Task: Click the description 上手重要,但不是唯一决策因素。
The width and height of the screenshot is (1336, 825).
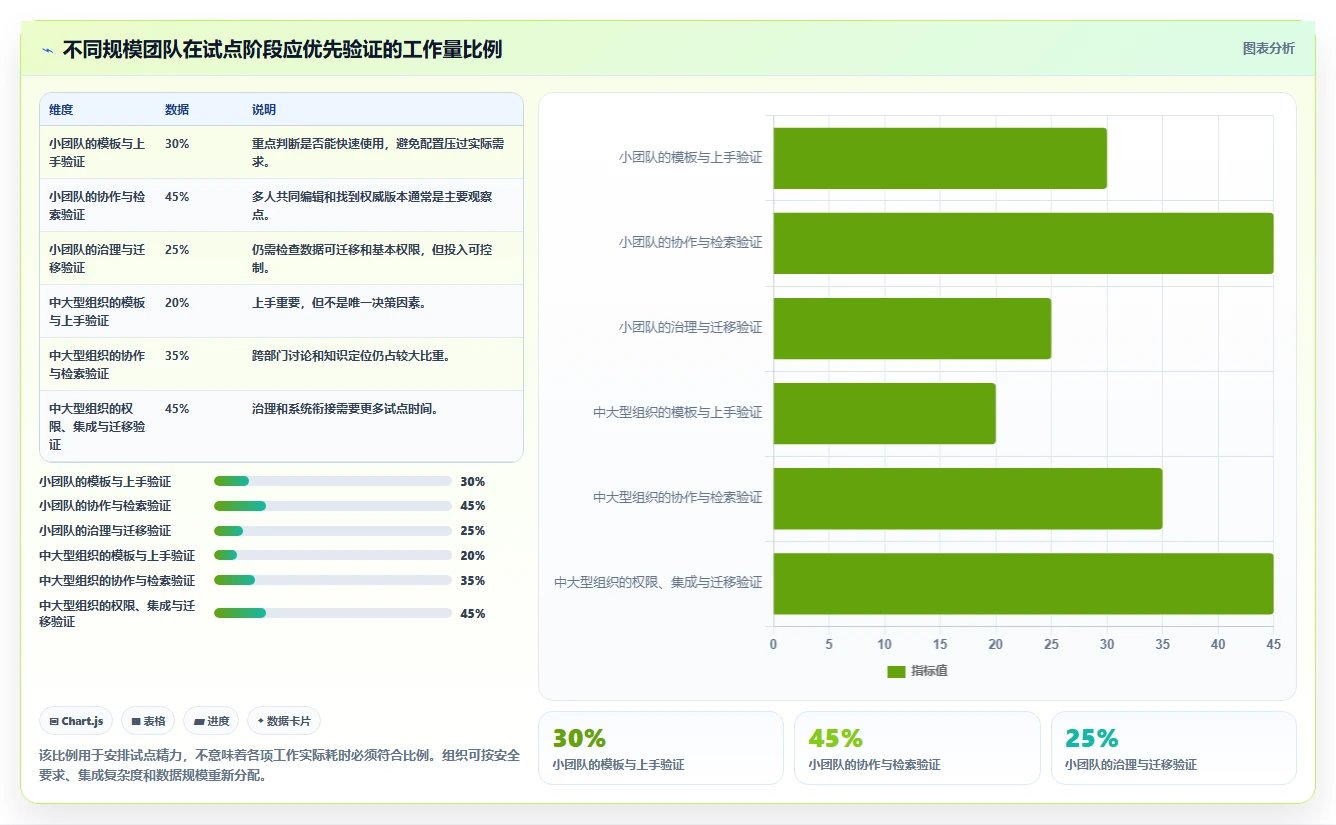Action: (x=339, y=303)
